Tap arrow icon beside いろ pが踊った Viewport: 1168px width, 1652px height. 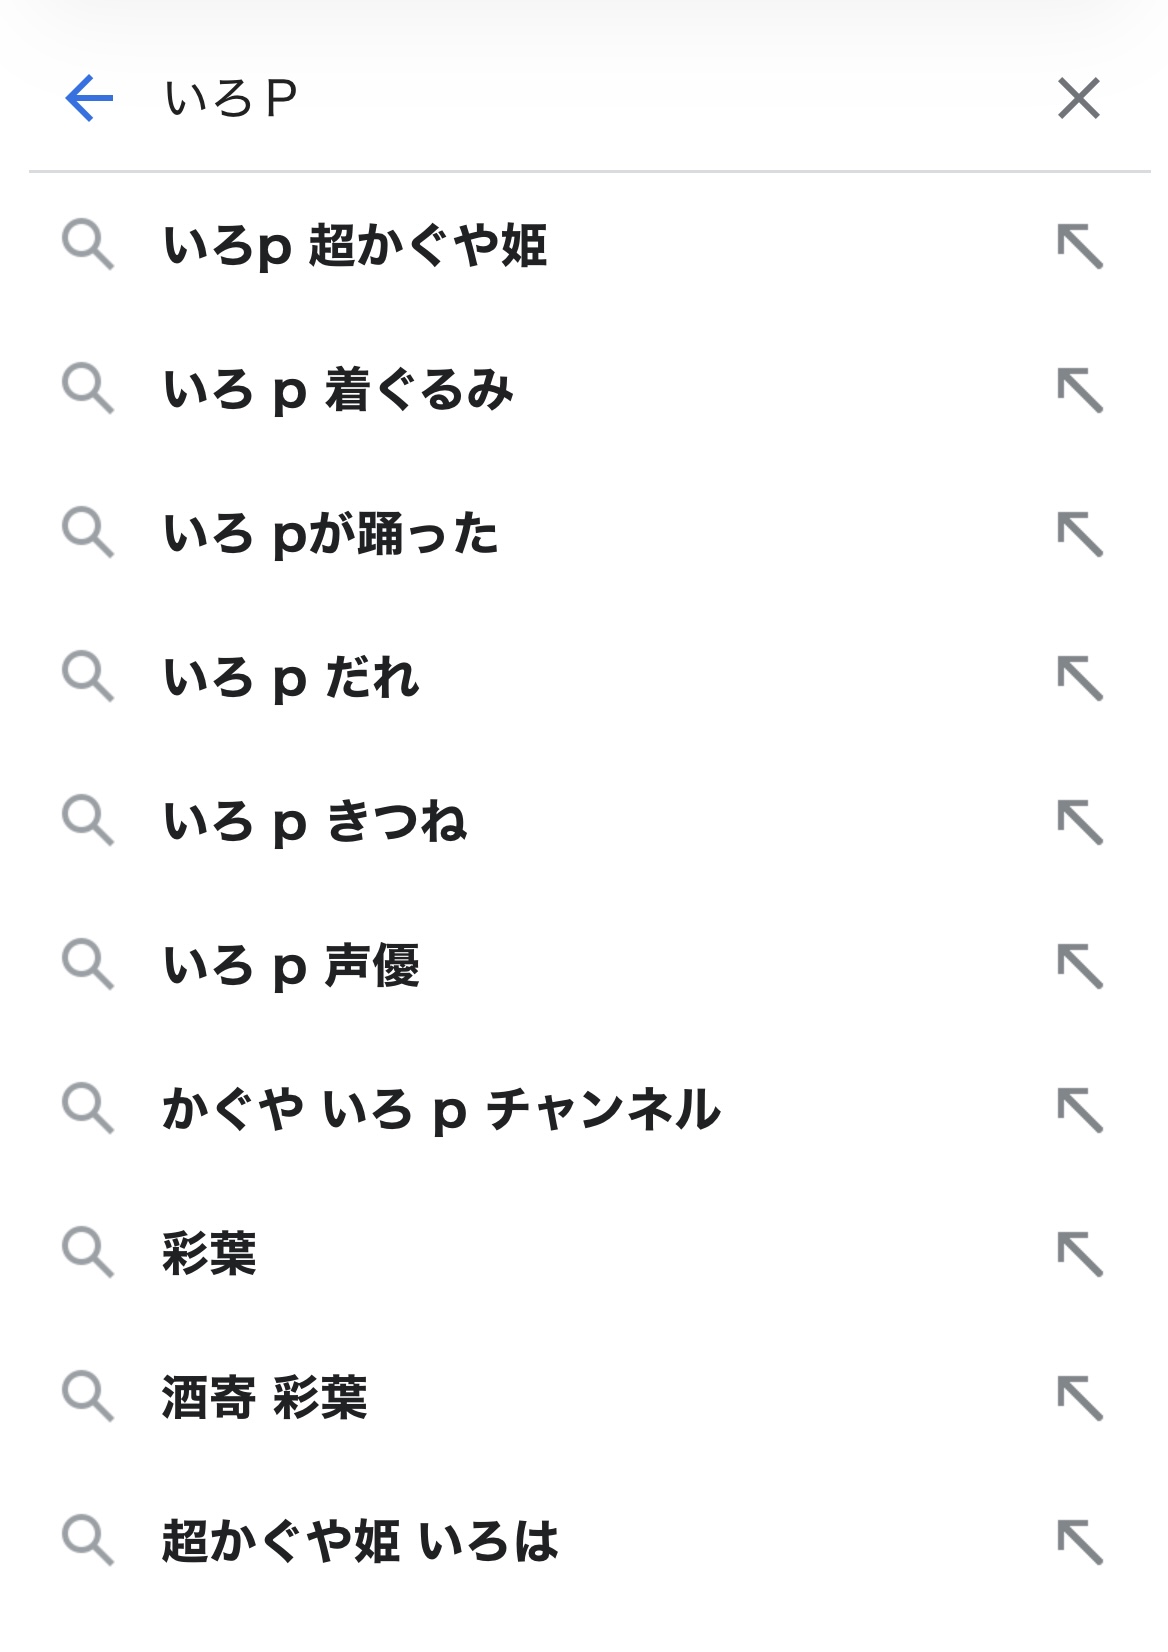click(1080, 534)
